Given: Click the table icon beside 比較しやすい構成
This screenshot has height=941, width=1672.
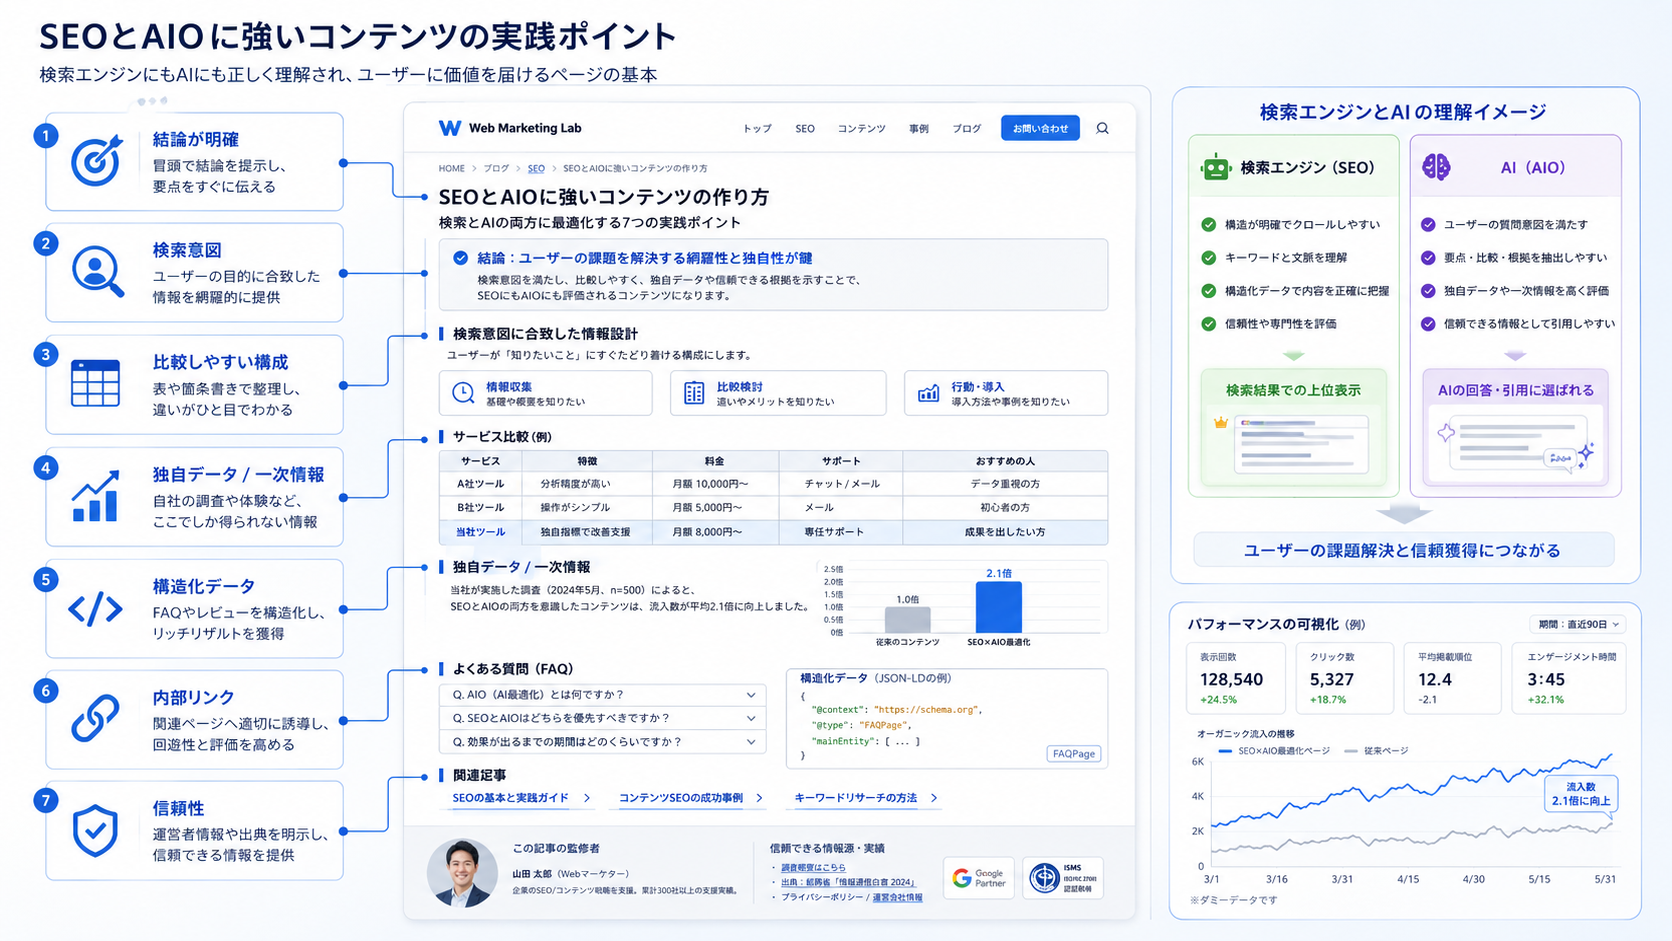Looking at the screenshot, I should pyautogui.click(x=96, y=383).
